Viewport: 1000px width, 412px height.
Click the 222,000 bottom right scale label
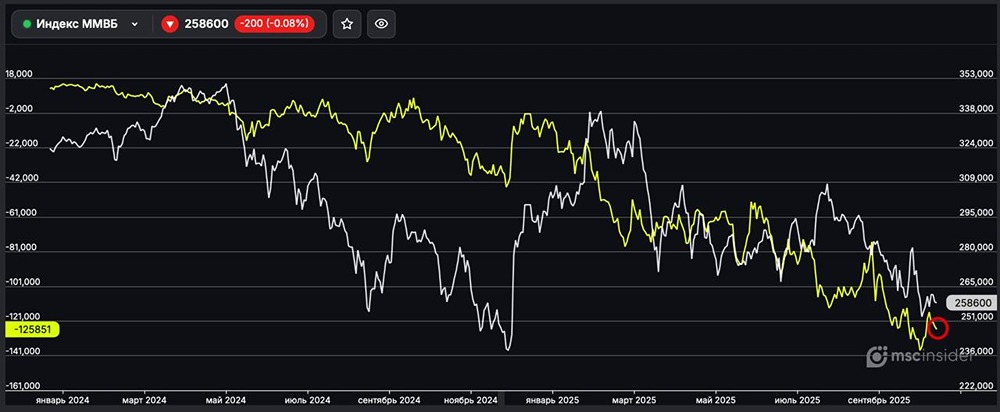point(974,385)
